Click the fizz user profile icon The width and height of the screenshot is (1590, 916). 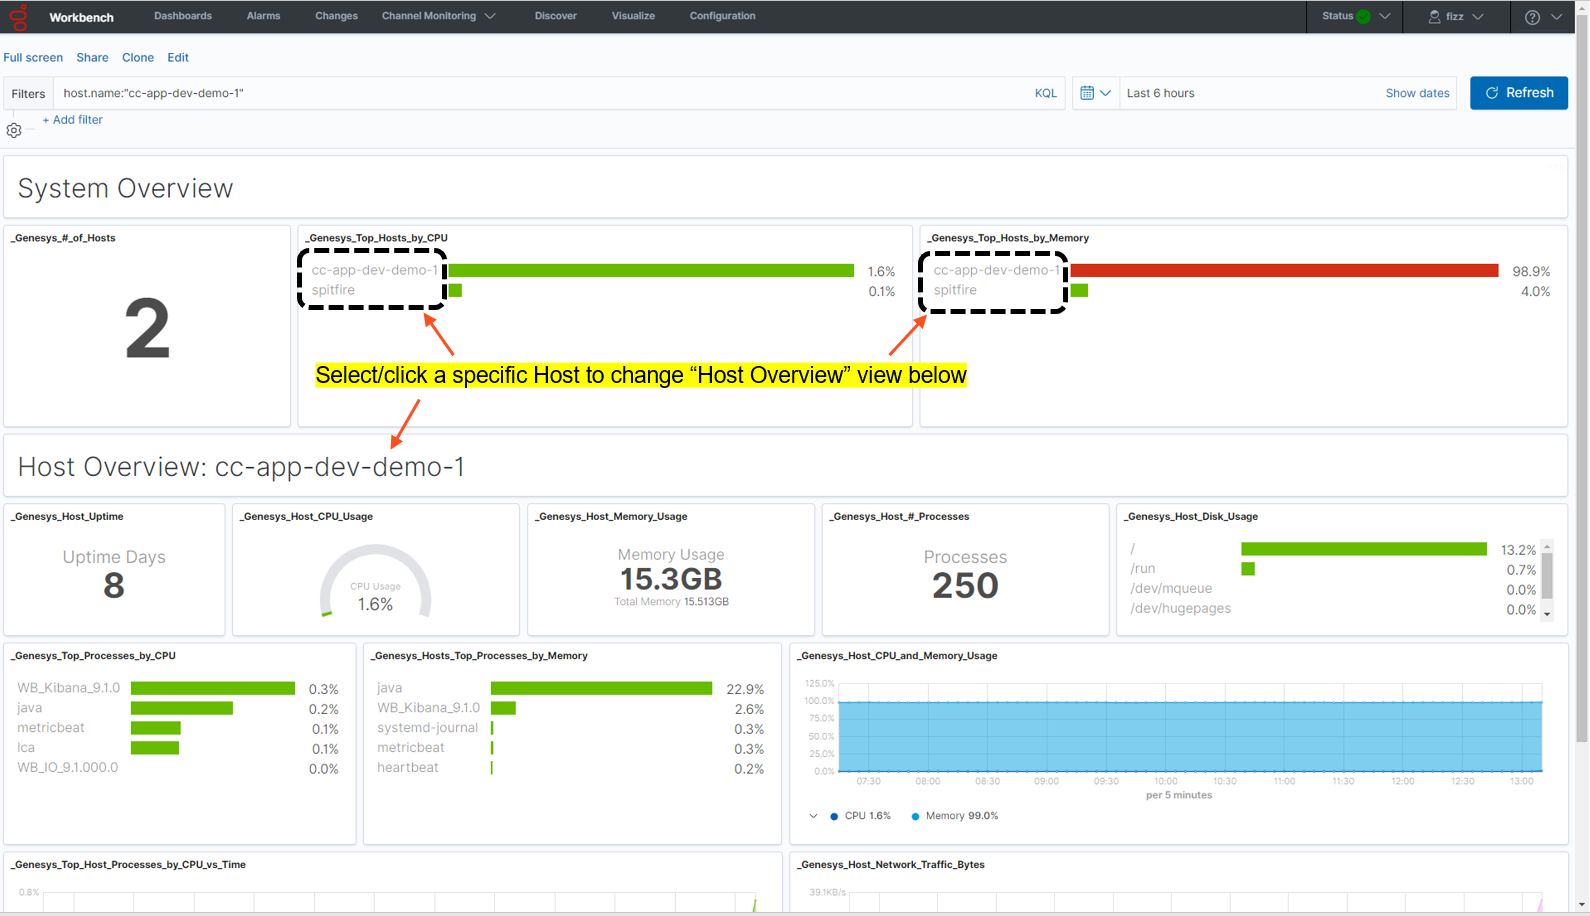pos(1434,16)
